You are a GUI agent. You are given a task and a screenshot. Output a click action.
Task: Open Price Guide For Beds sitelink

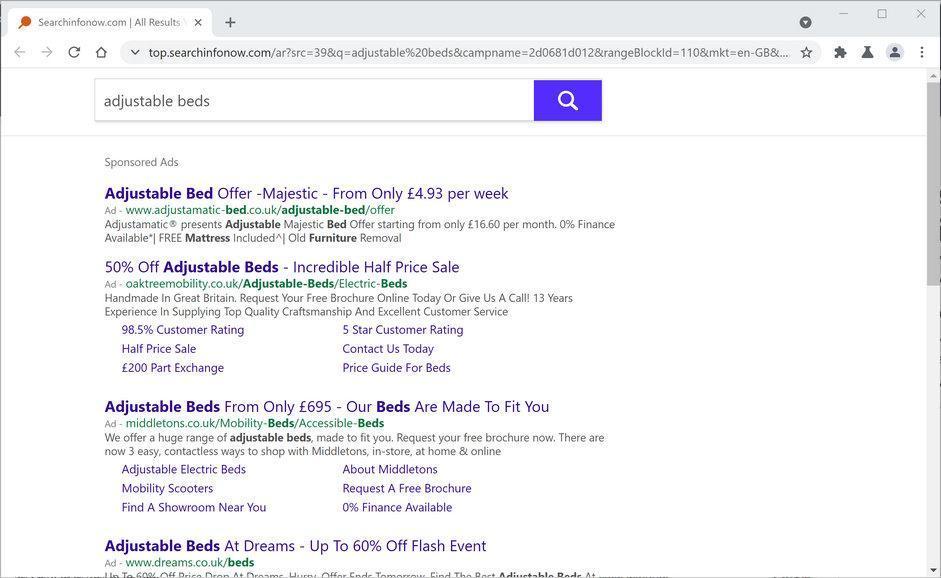(x=396, y=368)
